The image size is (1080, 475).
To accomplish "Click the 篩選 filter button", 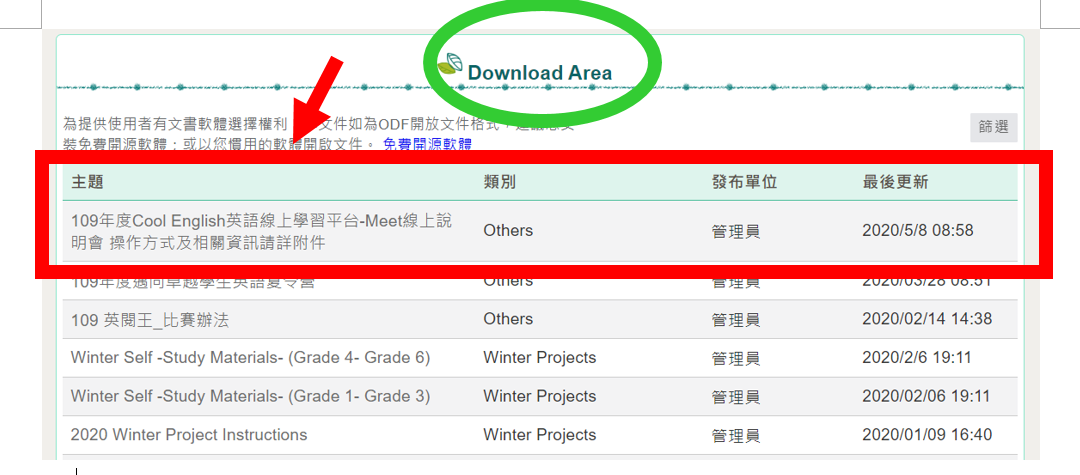I will (x=993, y=127).
